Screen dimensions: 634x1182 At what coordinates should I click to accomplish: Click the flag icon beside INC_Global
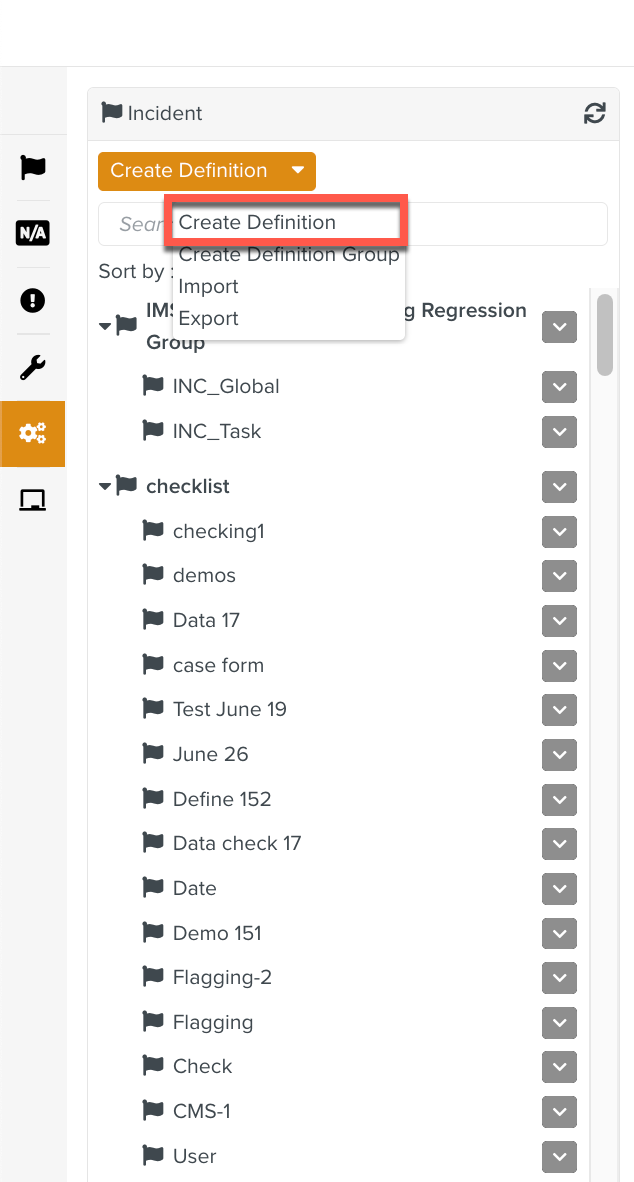point(153,386)
